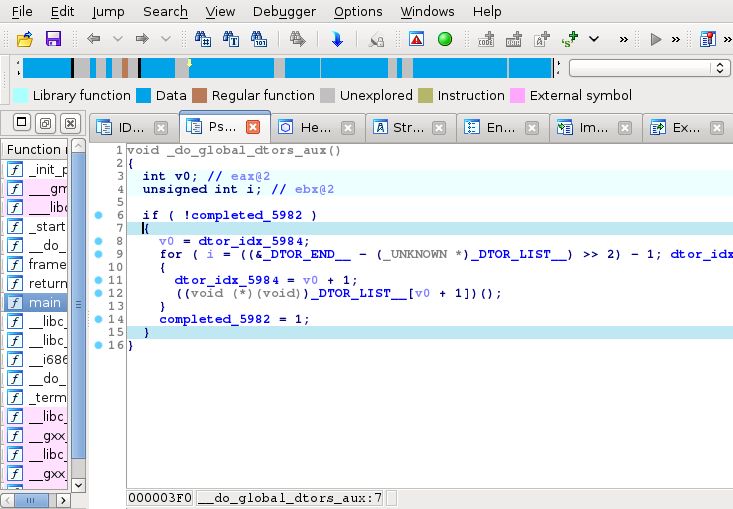Jump back with the left arrow
This screenshot has height=509, width=733.
click(x=93, y=39)
